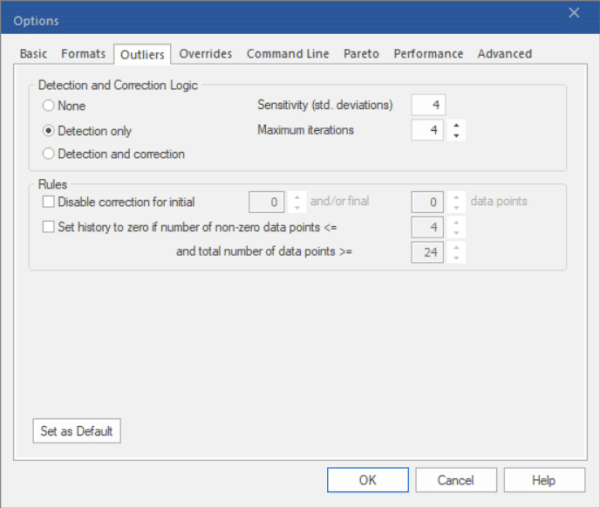The width and height of the screenshot is (600, 508).
Task: Click the Maximum iterations value field
Action: click(427, 130)
